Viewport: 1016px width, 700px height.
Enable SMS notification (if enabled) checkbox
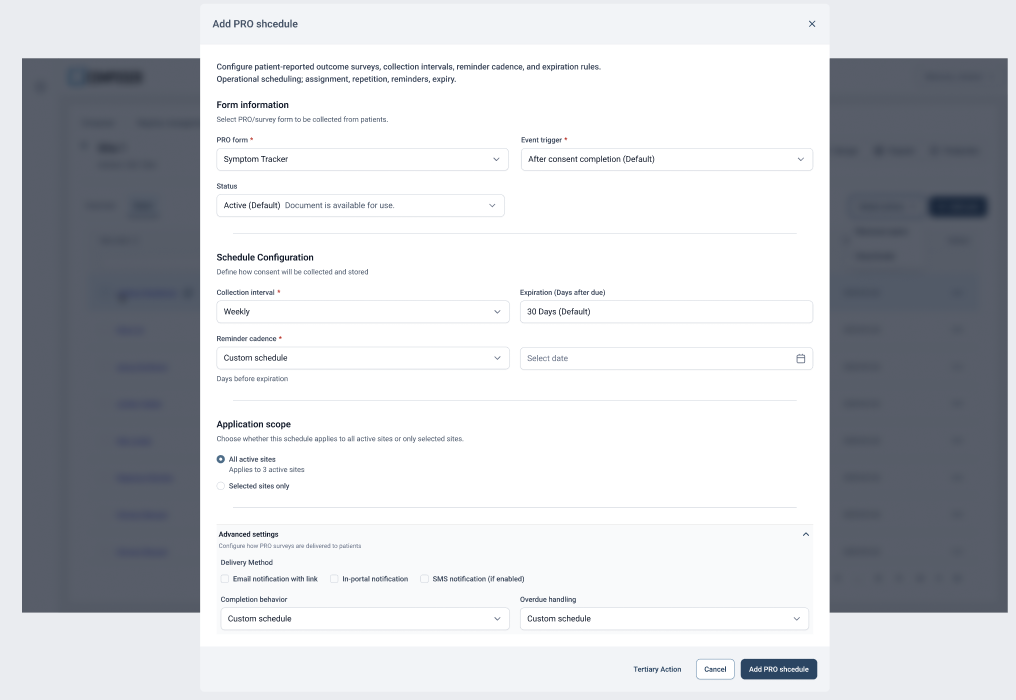point(424,579)
